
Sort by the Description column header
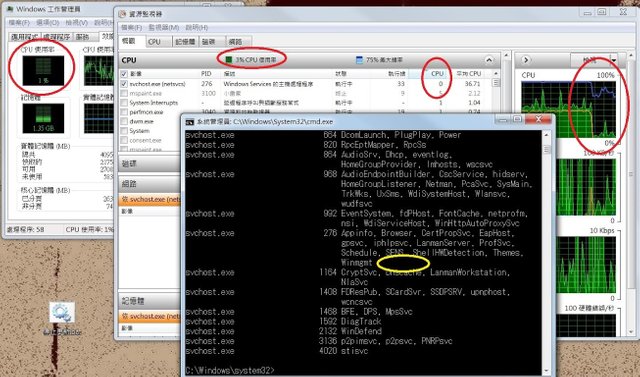229,74
